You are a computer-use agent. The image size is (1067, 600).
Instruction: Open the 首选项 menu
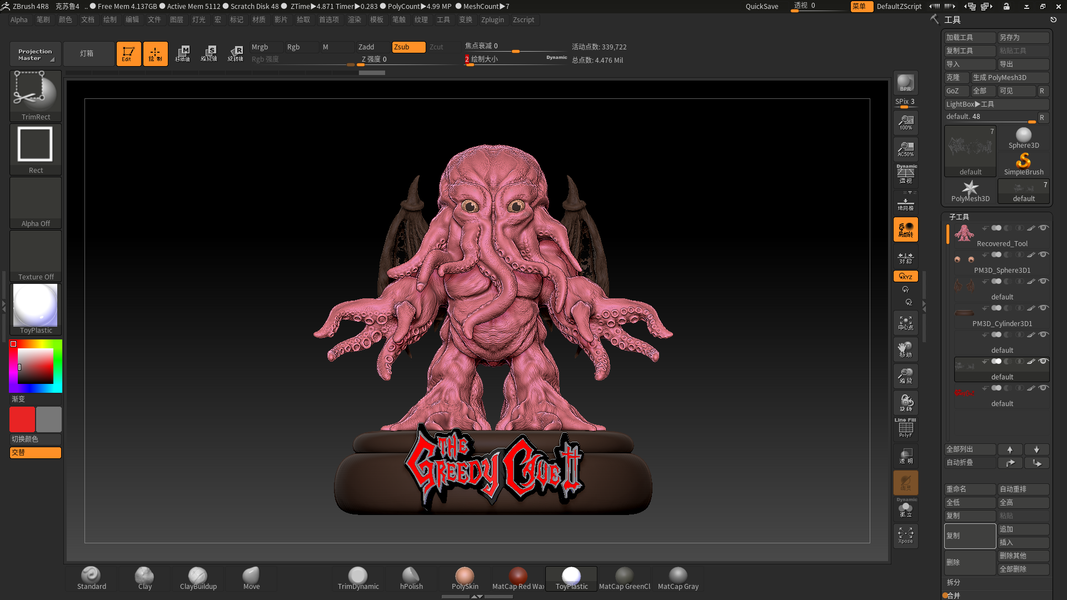[329, 20]
